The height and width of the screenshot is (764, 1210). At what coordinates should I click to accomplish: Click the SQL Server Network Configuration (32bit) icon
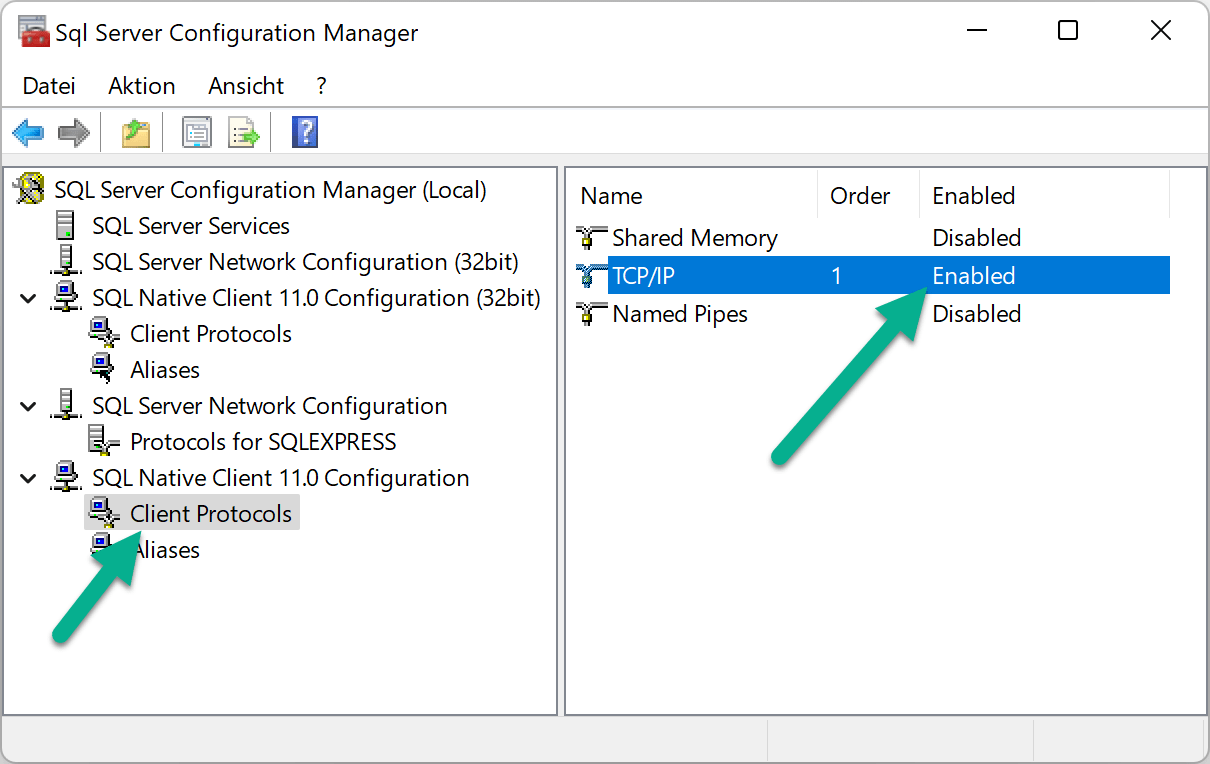(x=65, y=261)
